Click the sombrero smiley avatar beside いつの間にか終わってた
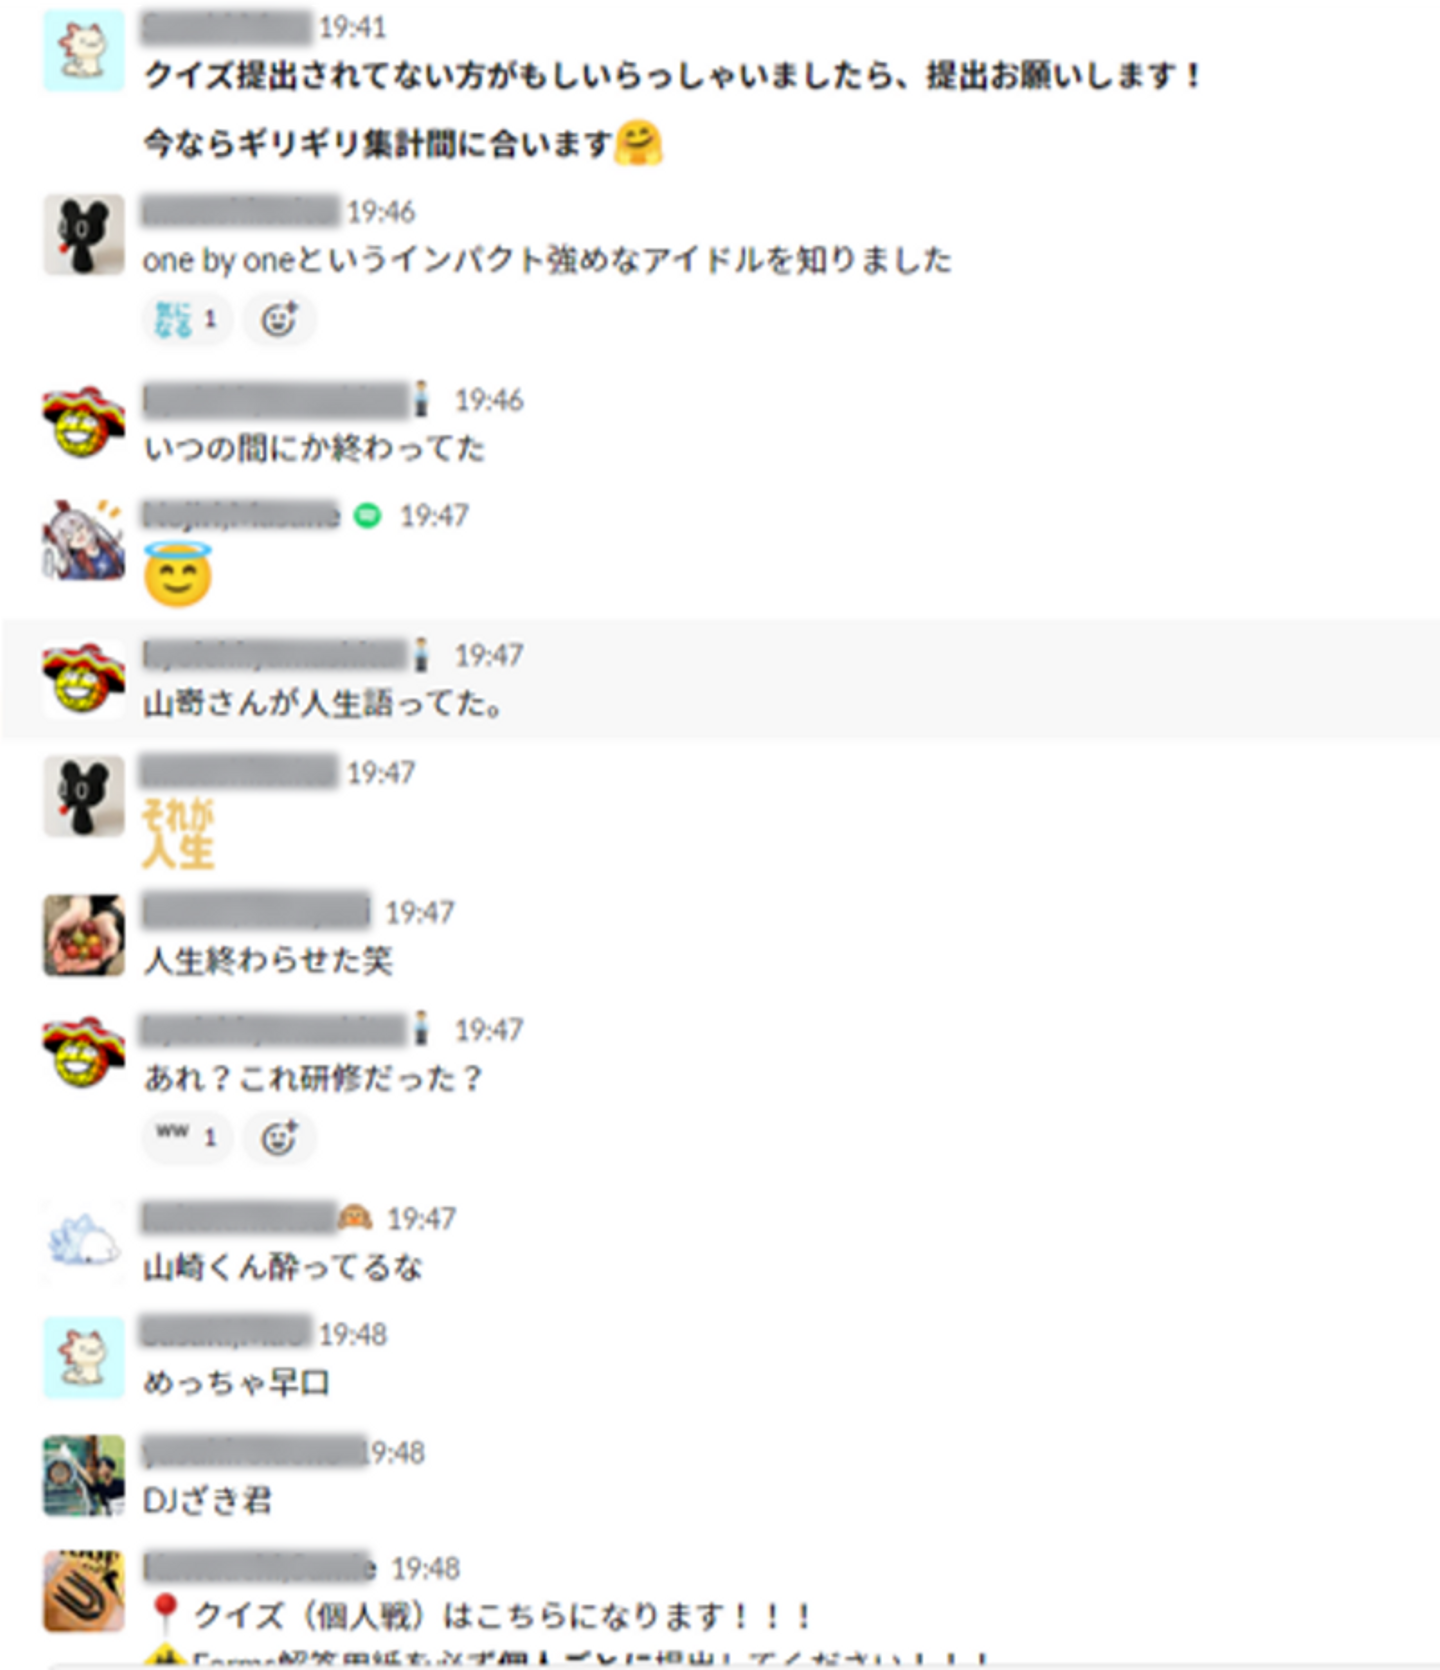This screenshot has height=1670, width=1440. 84,422
